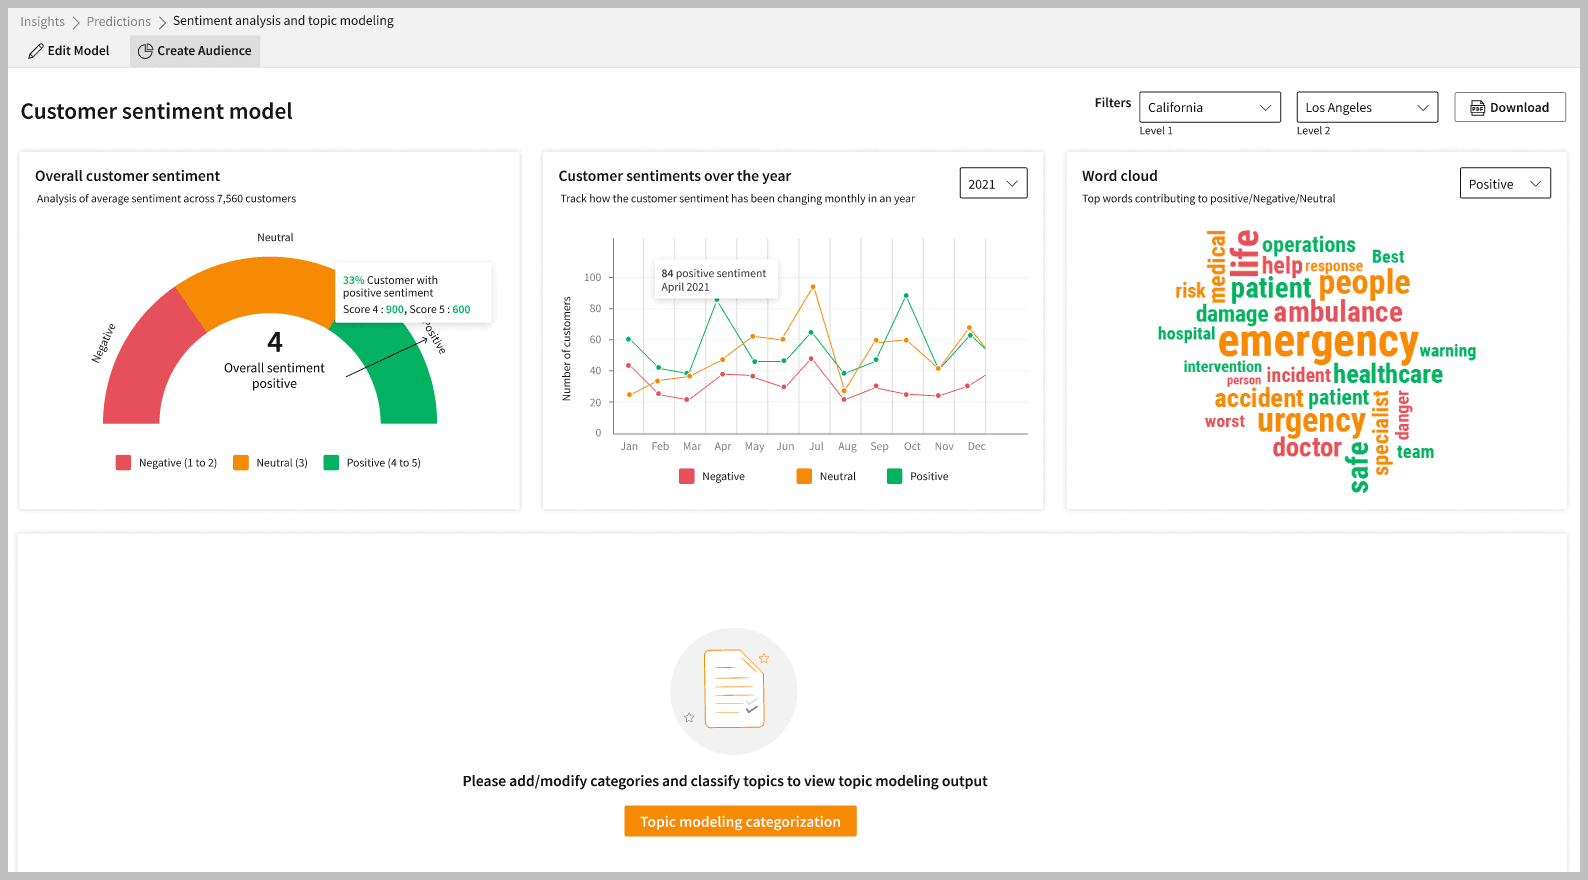Image resolution: width=1588 pixels, height=880 pixels.
Task: Click the word 'incident' in word cloud
Action: tap(1298, 375)
